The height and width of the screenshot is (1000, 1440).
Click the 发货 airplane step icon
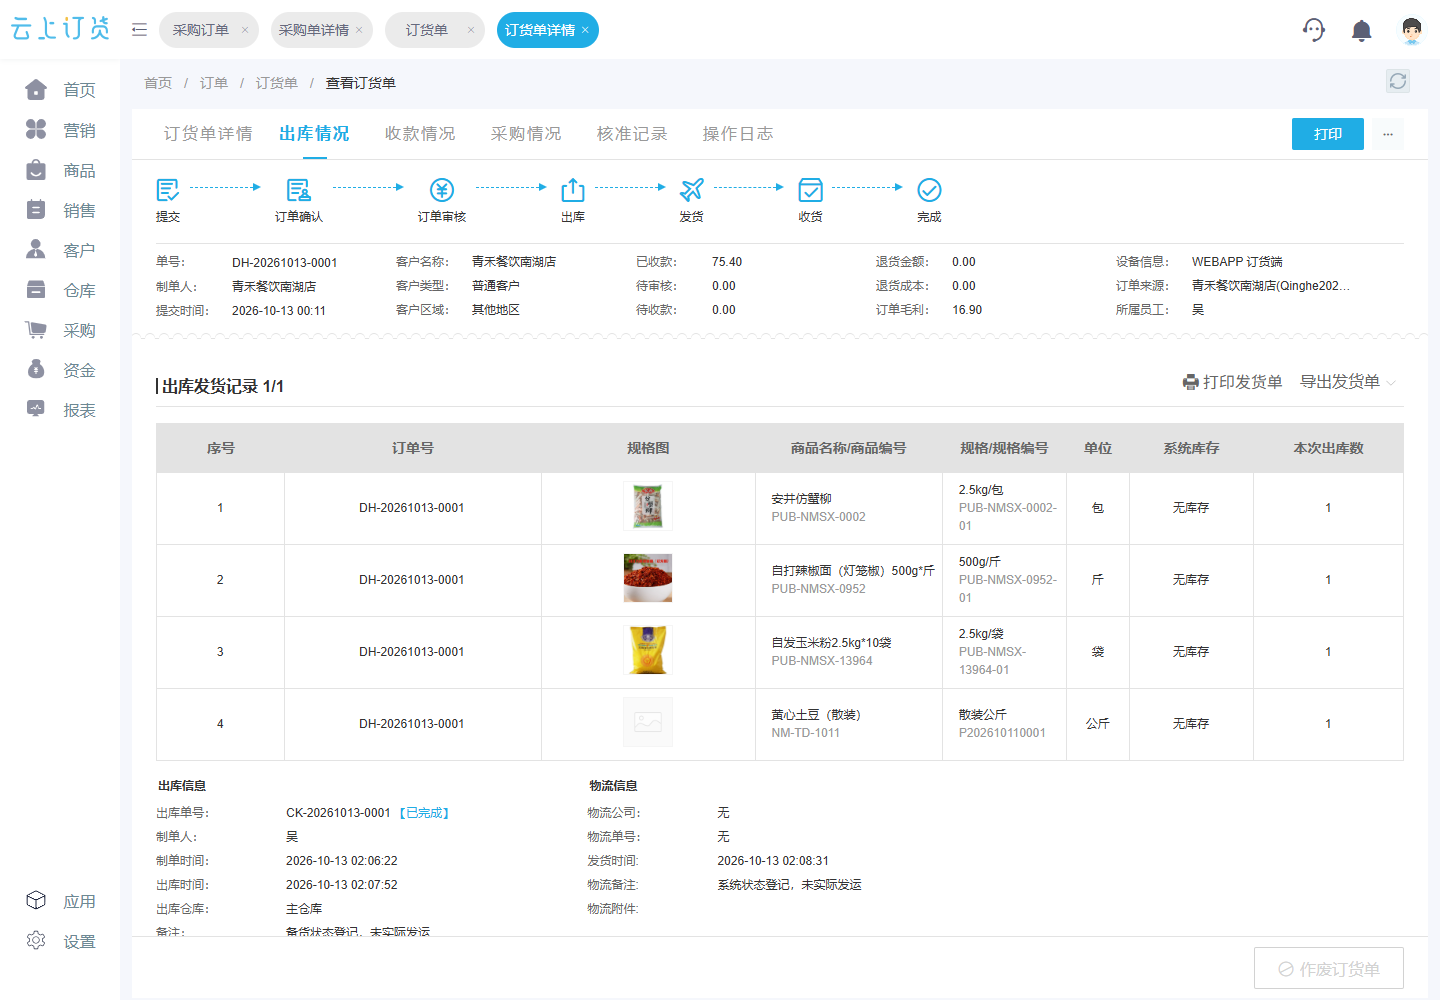pos(692,189)
